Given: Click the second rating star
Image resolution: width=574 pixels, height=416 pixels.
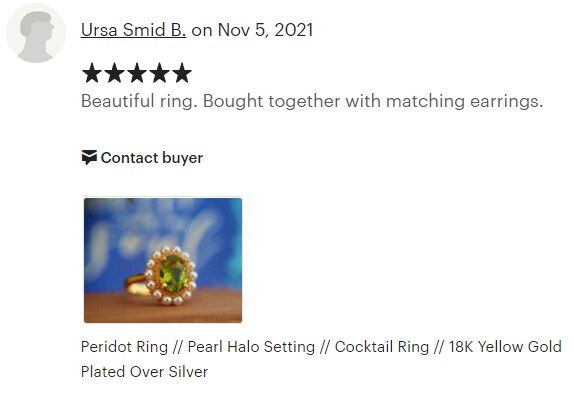Looking at the screenshot, I should coord(114,73).
